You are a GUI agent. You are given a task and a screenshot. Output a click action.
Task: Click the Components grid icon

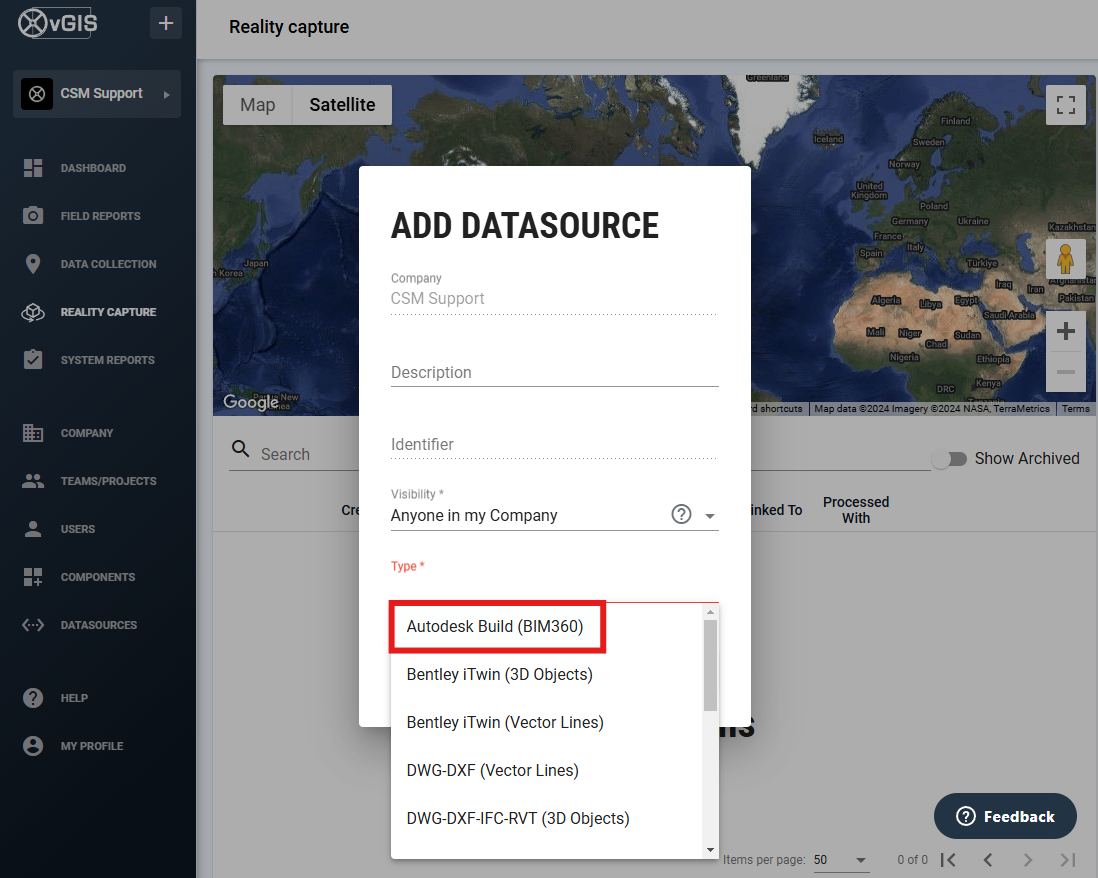click(33, 577)
